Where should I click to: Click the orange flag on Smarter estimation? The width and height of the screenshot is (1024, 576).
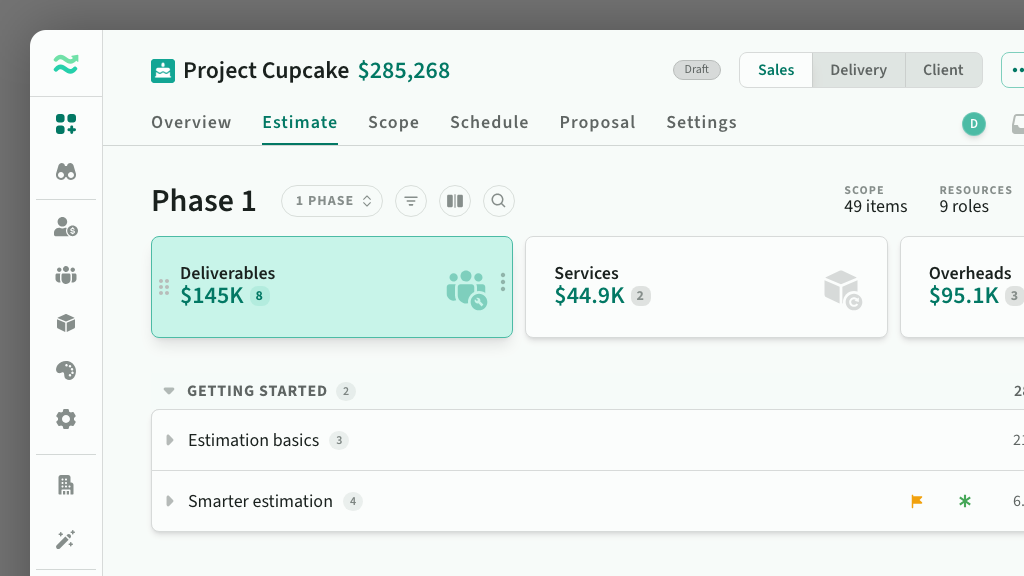coord(916,501)
